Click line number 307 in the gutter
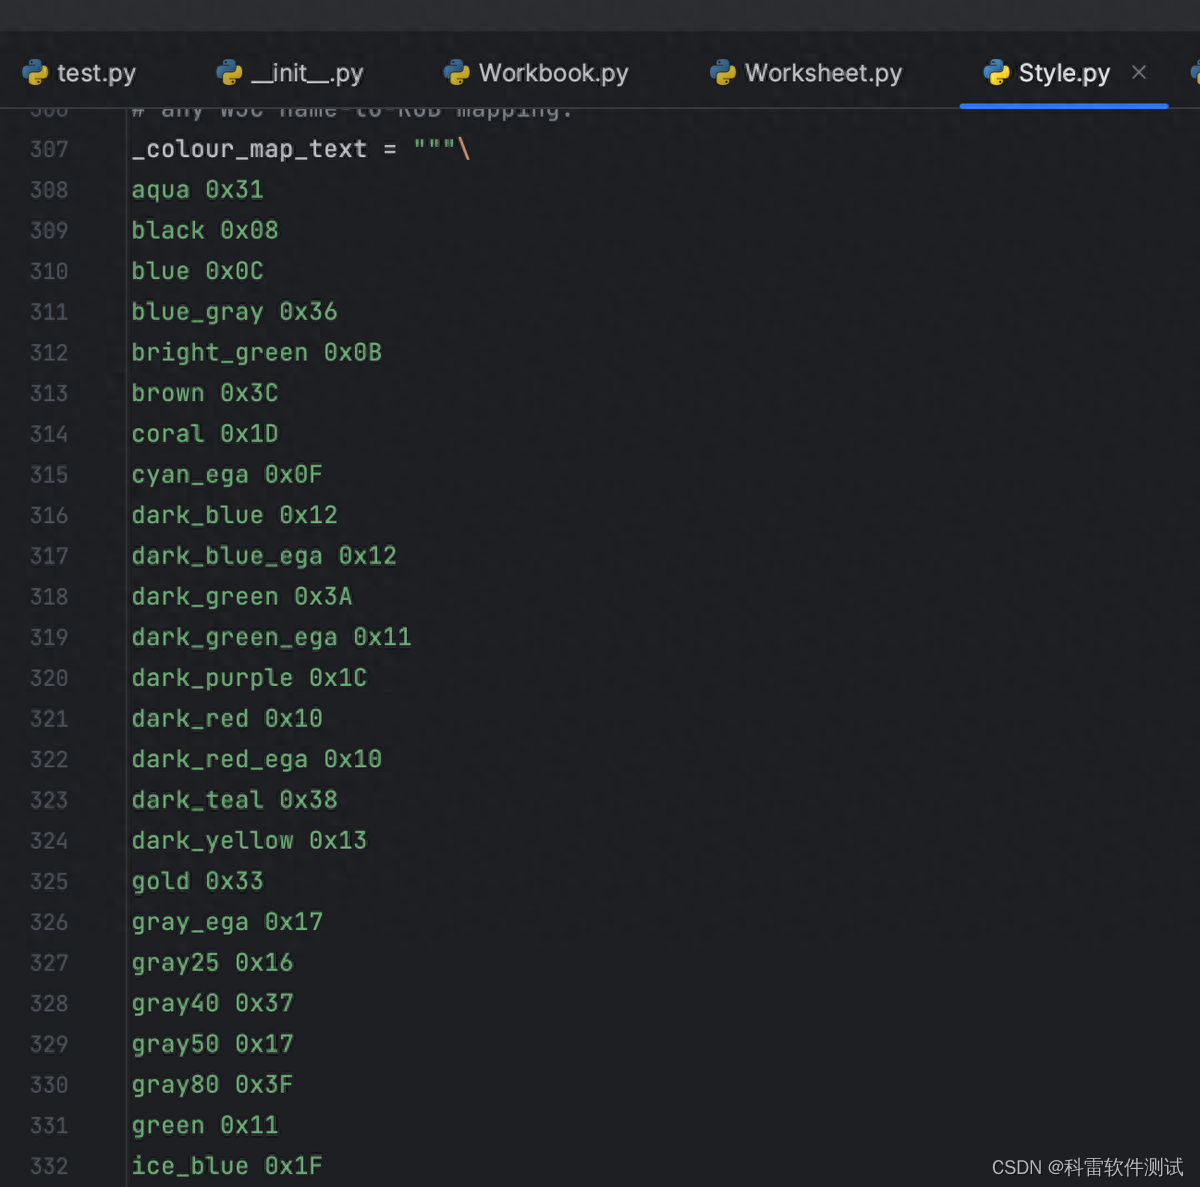This screenshot has height=1187, width=1200. pos(49,149)
